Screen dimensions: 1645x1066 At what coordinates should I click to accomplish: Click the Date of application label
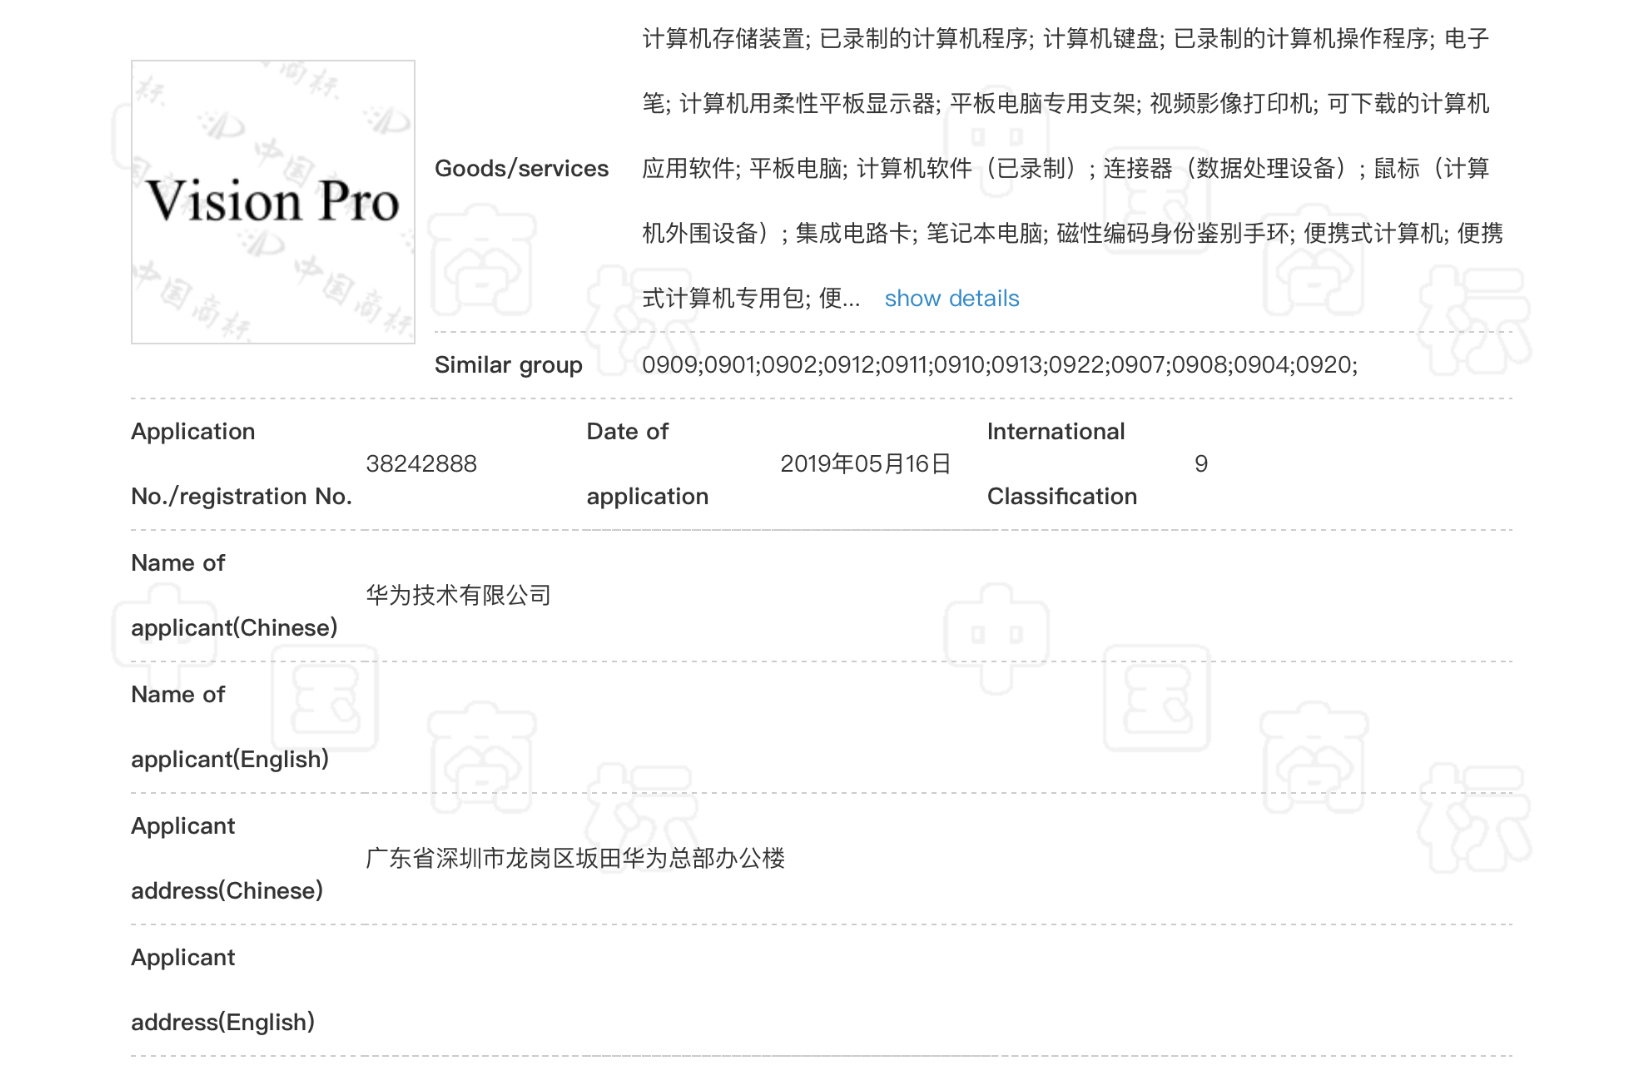pos(647,464)
